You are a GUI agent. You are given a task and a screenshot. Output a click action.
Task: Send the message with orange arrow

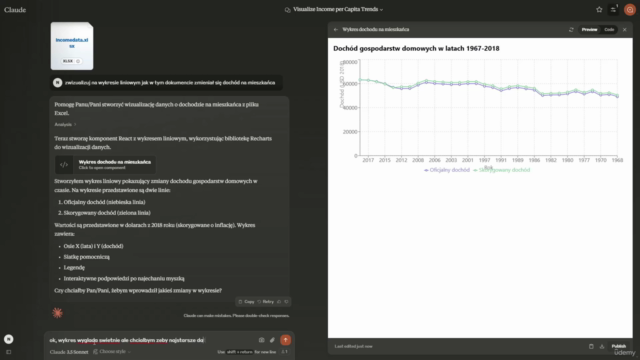[x=286, y=340]
